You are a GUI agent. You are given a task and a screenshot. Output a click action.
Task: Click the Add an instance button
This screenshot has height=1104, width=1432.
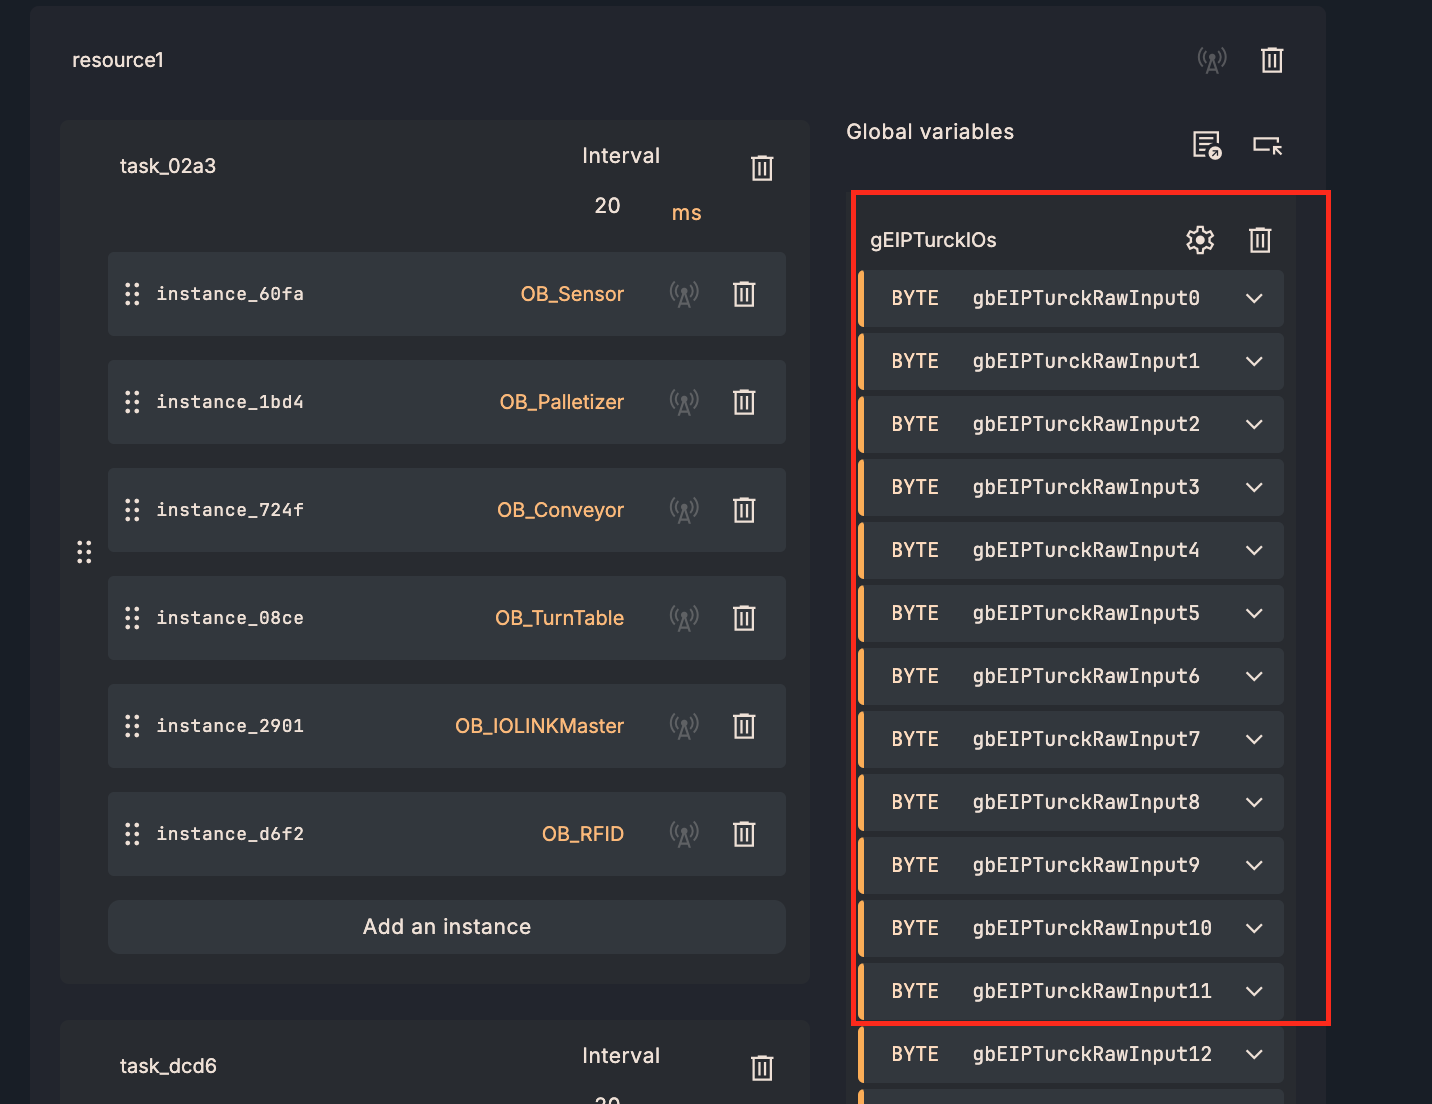click(x=446, y=927)
